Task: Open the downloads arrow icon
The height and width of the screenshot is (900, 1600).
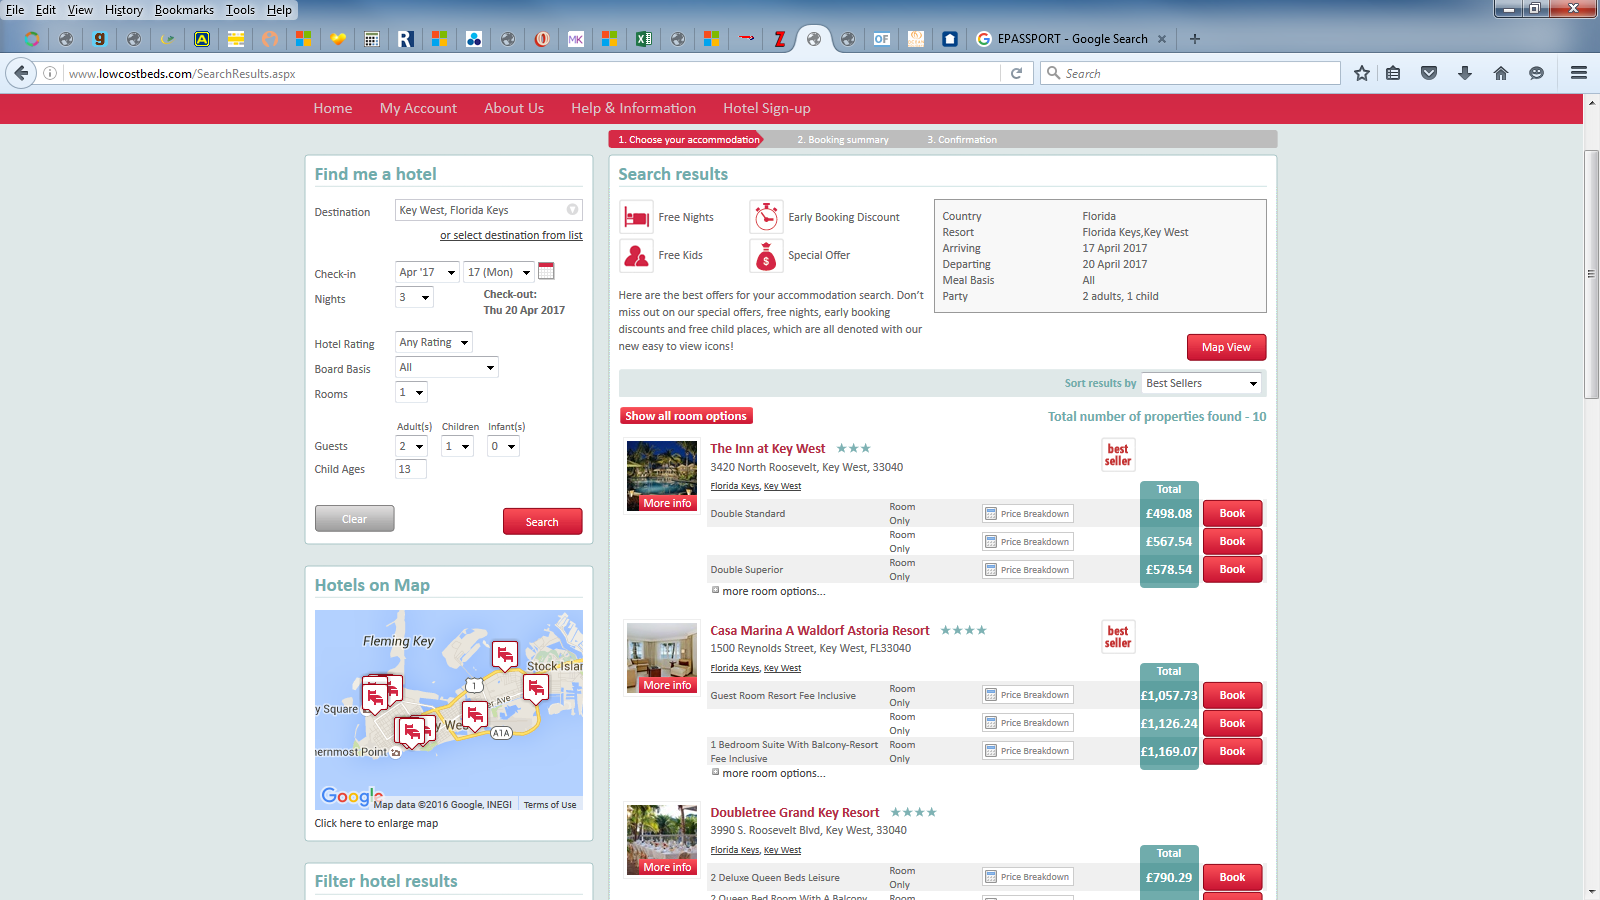Action: pyautogui.click(x=1465, y=73)
